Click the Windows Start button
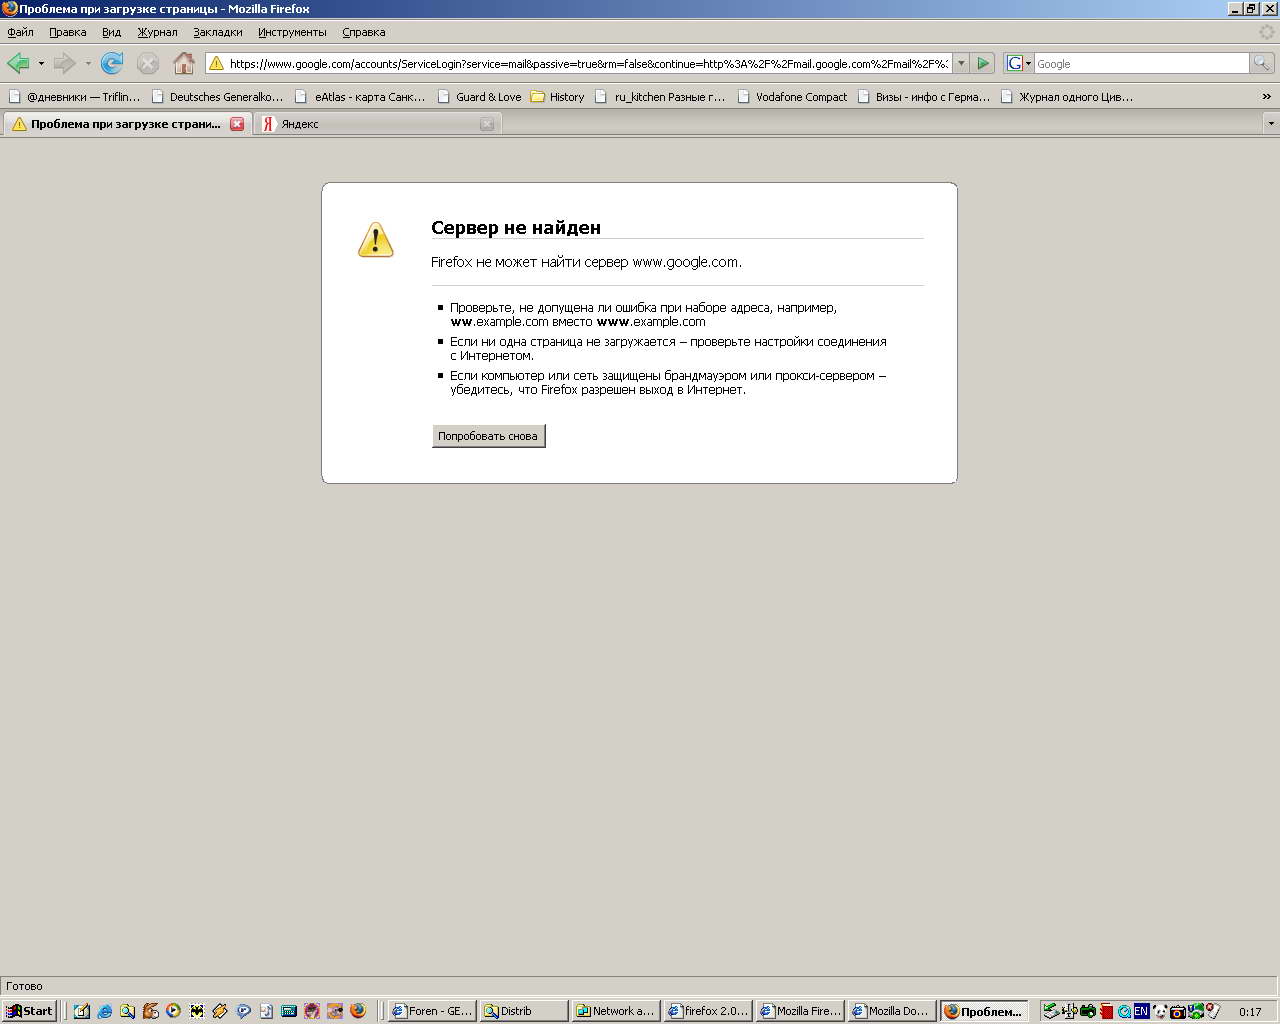Image resolution: width=1280 pixels, height=1024 pixels. point(29,1011)
